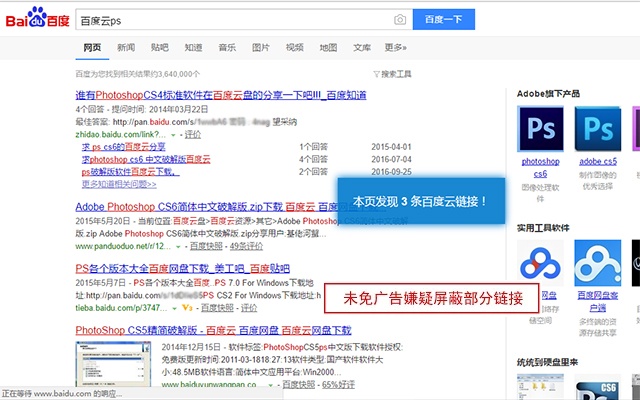Open the folder window thumbnail under 统统到硬盘里来
The width and height of the screenshot is (640, 400).
(540, 387)
